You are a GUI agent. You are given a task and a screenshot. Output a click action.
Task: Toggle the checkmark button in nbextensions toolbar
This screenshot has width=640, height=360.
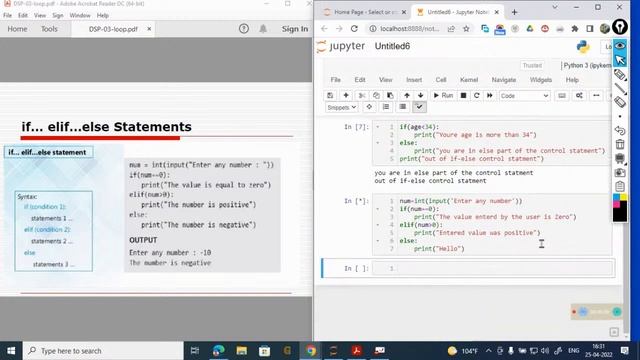pos(419,107)
